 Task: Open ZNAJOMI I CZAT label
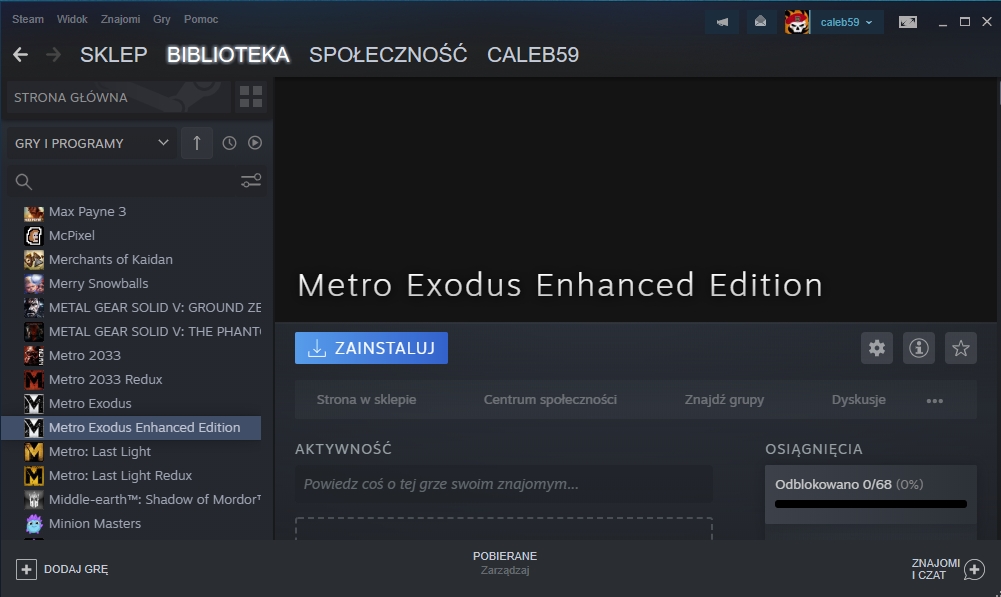click(936, 569)
